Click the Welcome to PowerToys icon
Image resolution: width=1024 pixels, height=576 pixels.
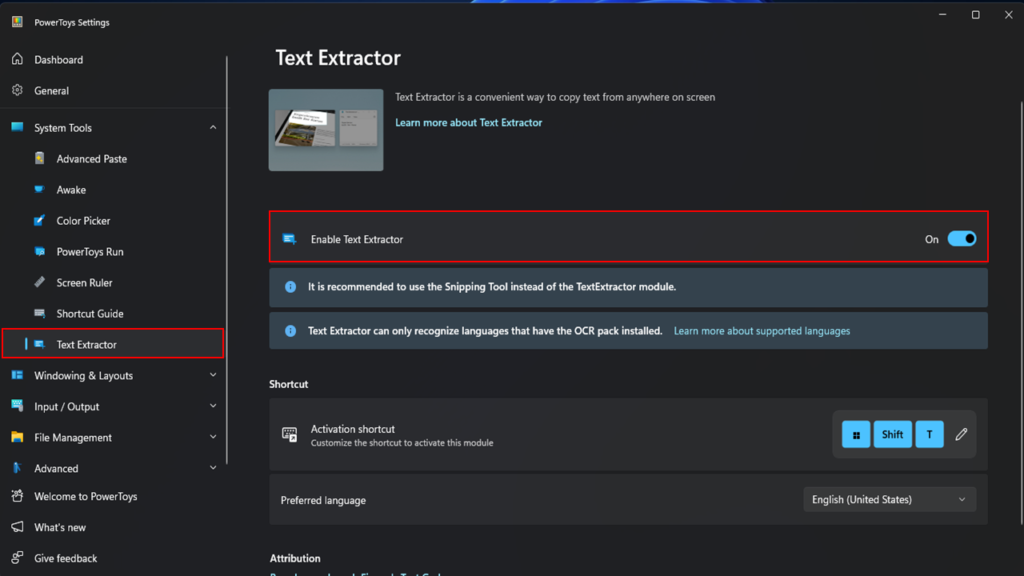pyautogui.click(x=18, y=496)
